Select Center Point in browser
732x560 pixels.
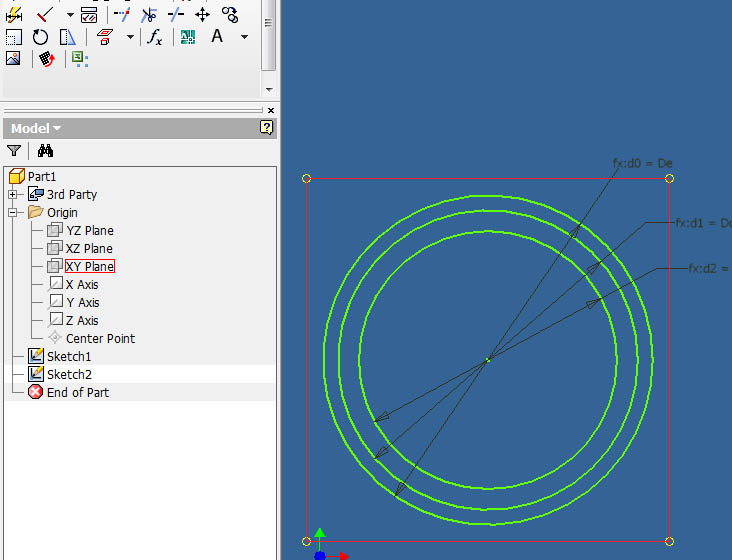[x=100, y=338]
